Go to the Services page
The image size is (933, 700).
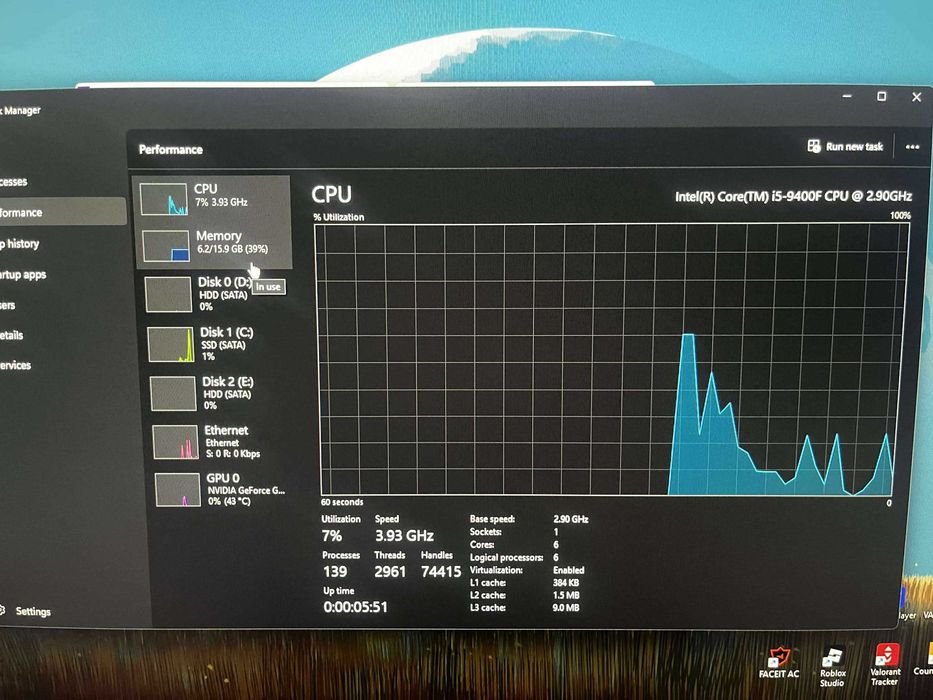(x=15, y=365)
